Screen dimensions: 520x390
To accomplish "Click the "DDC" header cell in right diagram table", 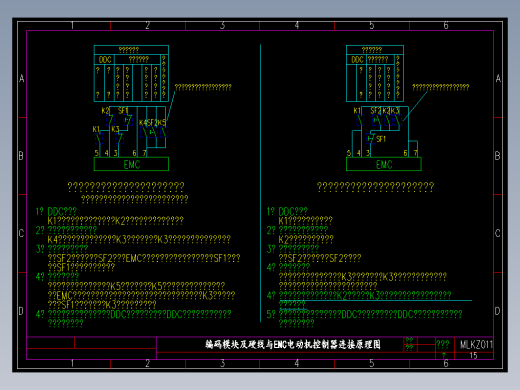I will (357, 60).
